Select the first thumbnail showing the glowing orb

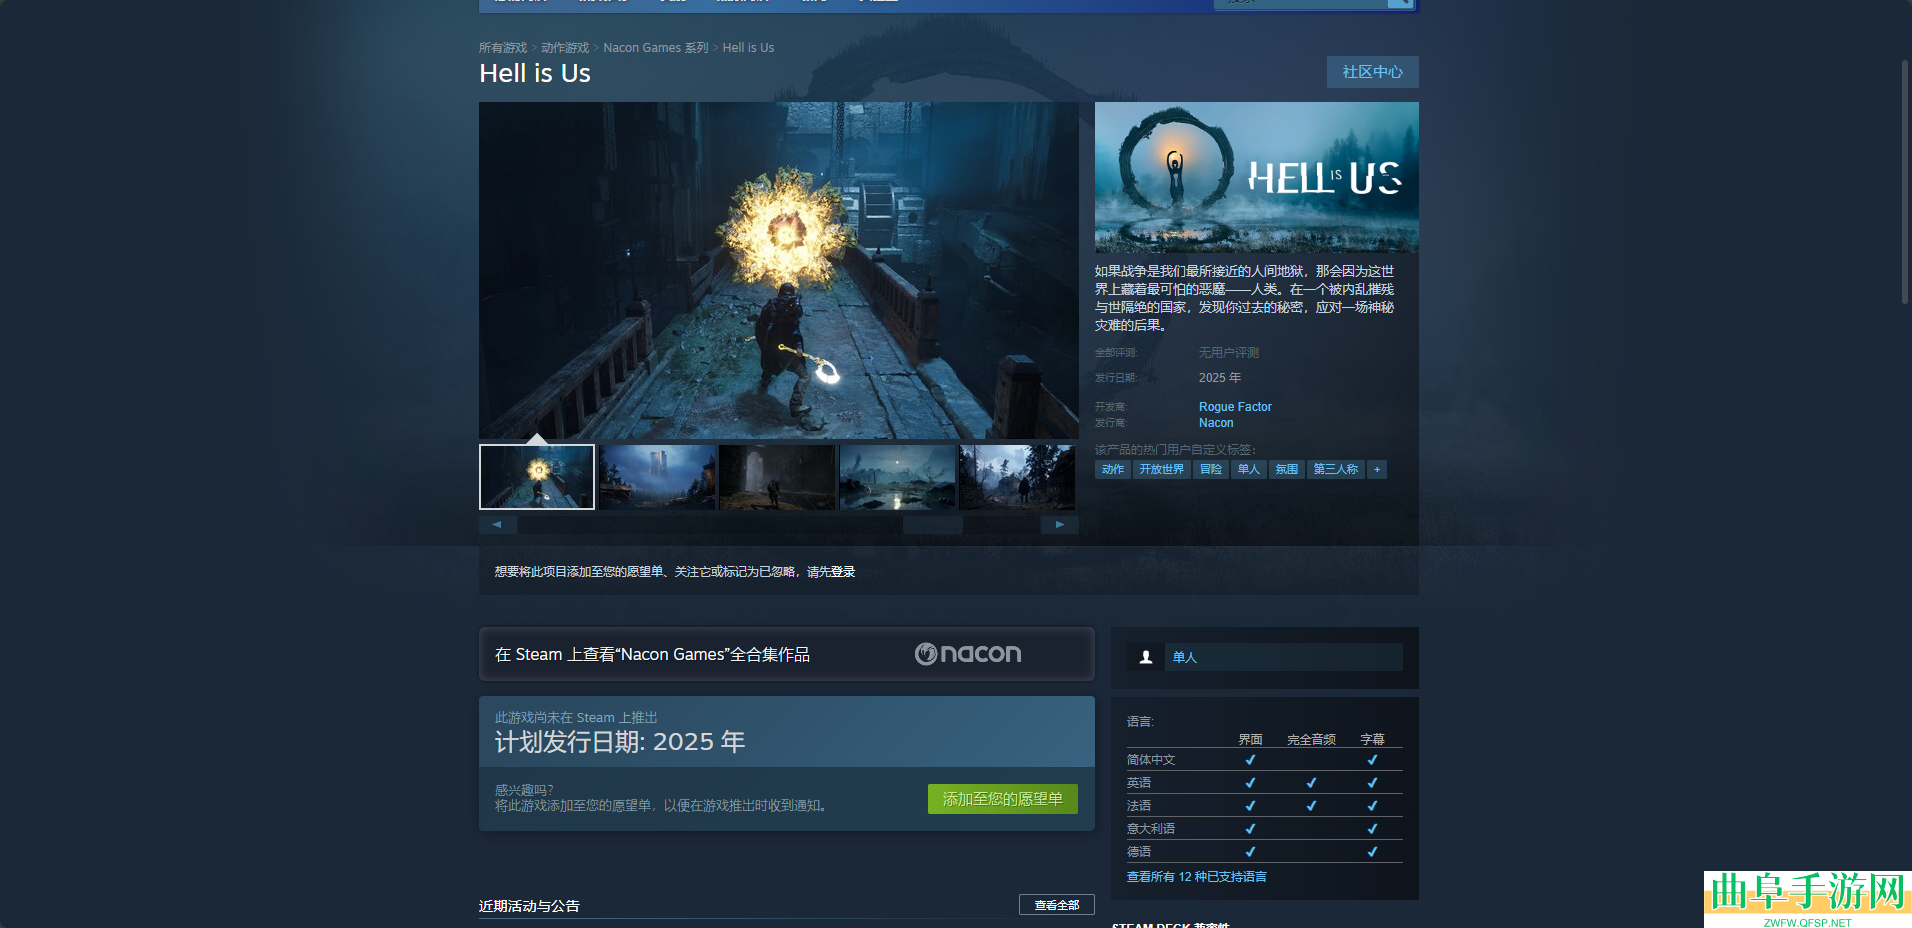coord(537,477)
